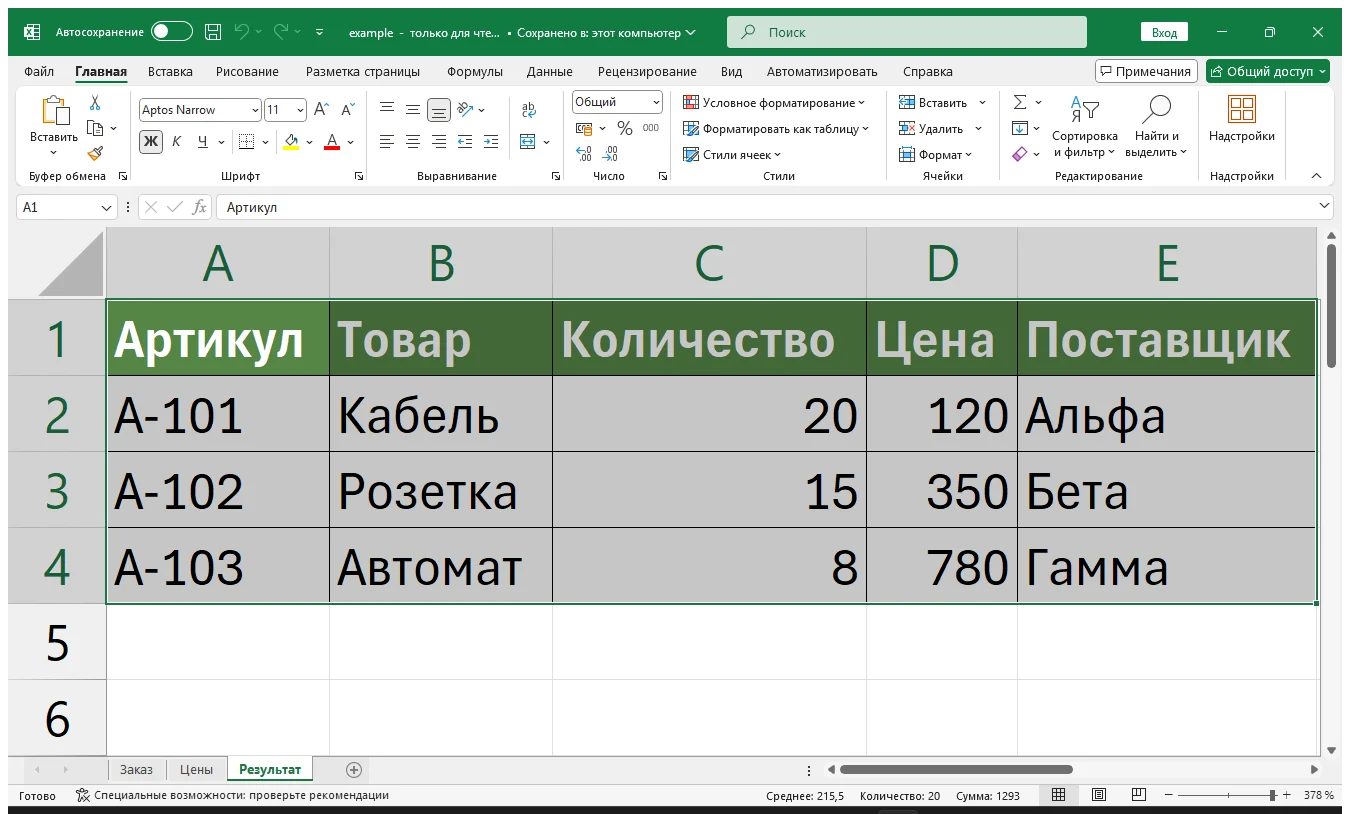
Task: Click the Вход sign-in button
Action: tap(1164, 32)
